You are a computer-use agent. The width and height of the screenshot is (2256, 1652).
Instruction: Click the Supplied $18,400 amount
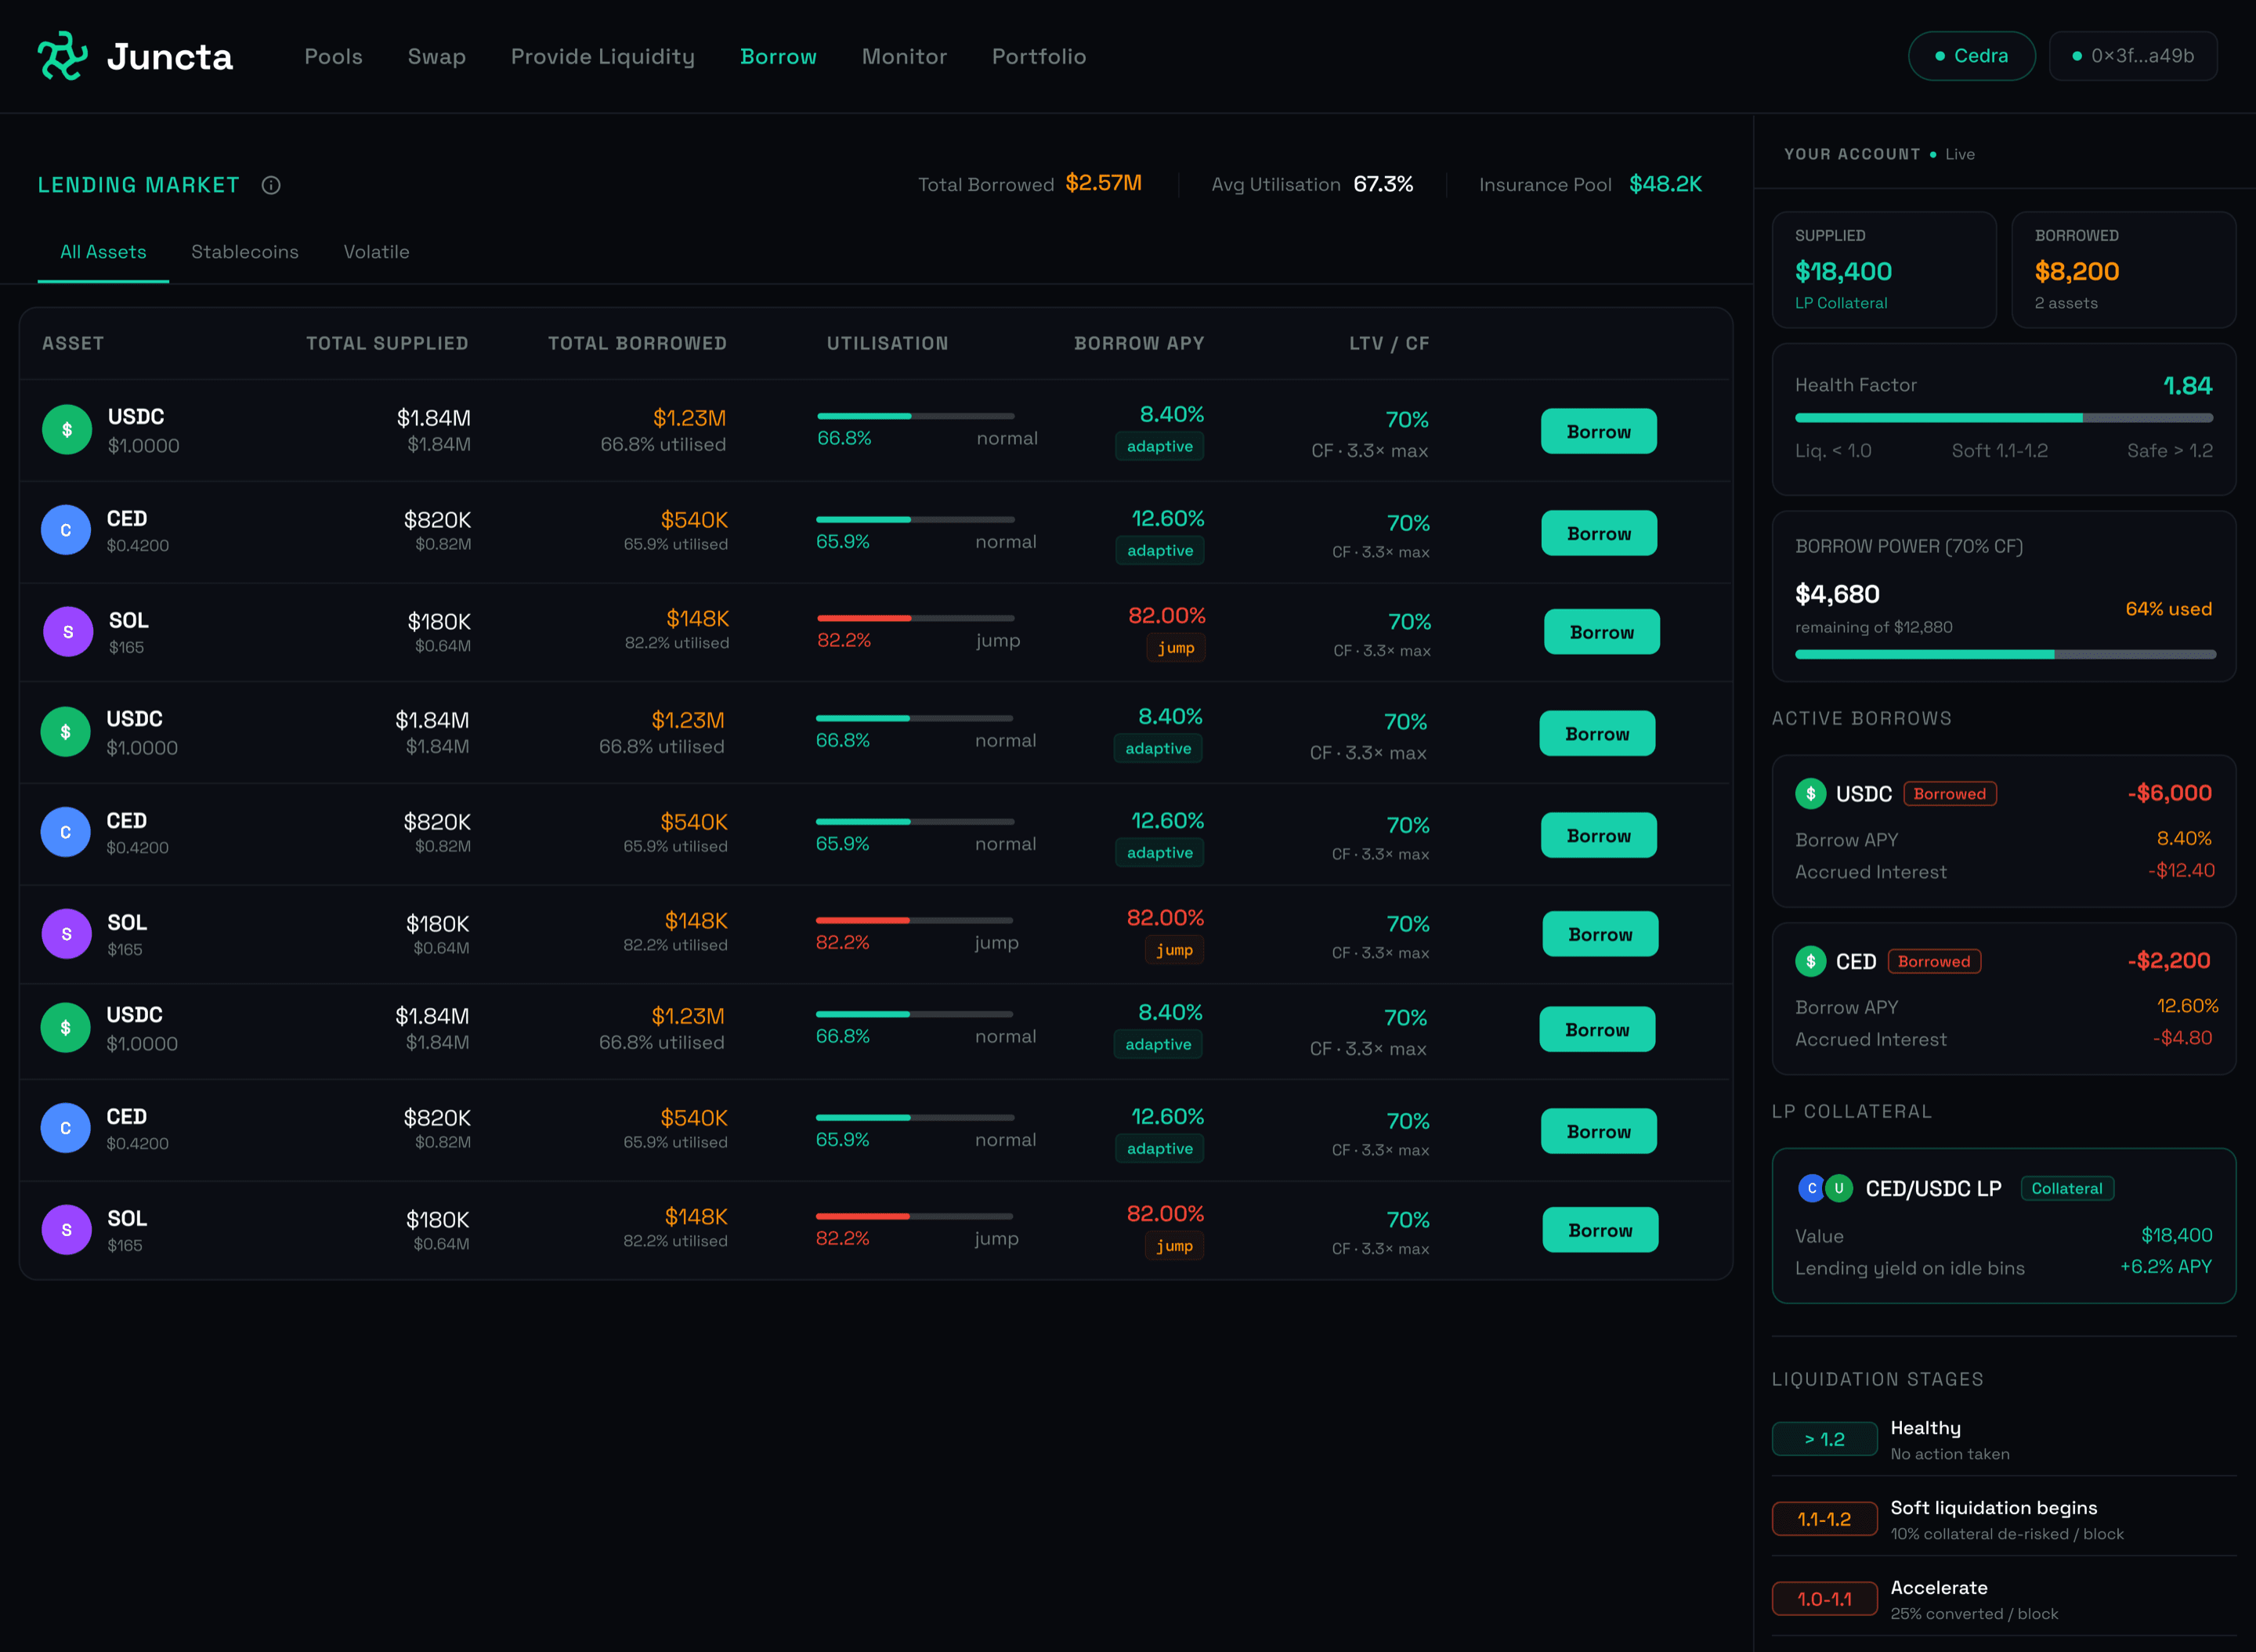point(1843,272)
